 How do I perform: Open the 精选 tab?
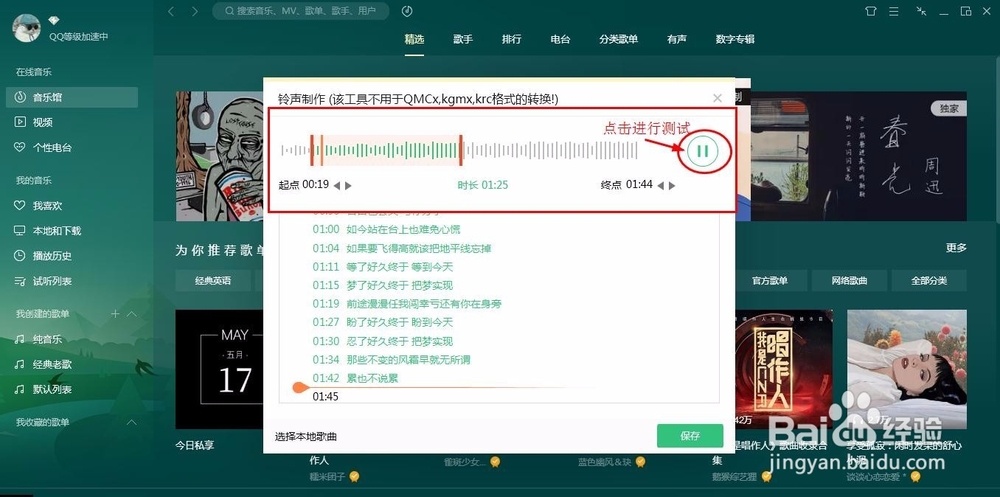(414, 39)
